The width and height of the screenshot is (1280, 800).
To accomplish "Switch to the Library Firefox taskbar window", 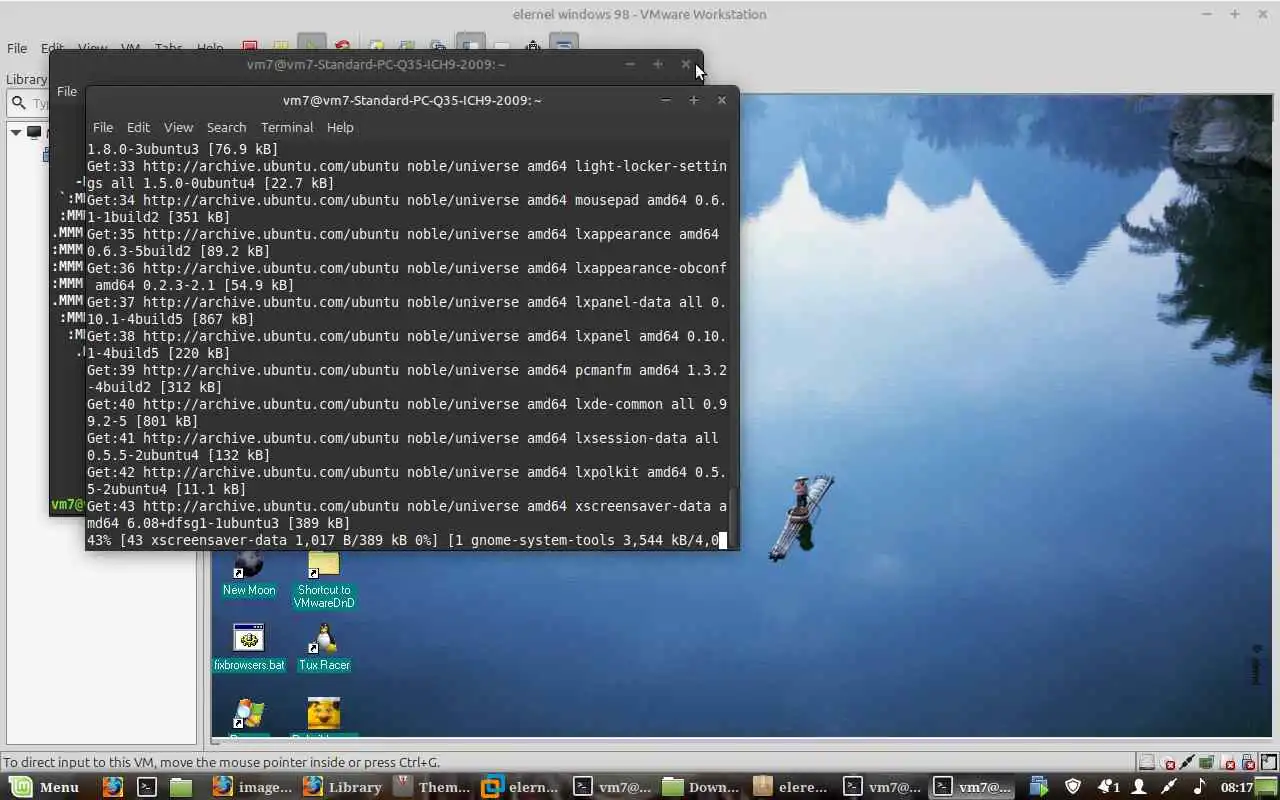I will [343, 787].
